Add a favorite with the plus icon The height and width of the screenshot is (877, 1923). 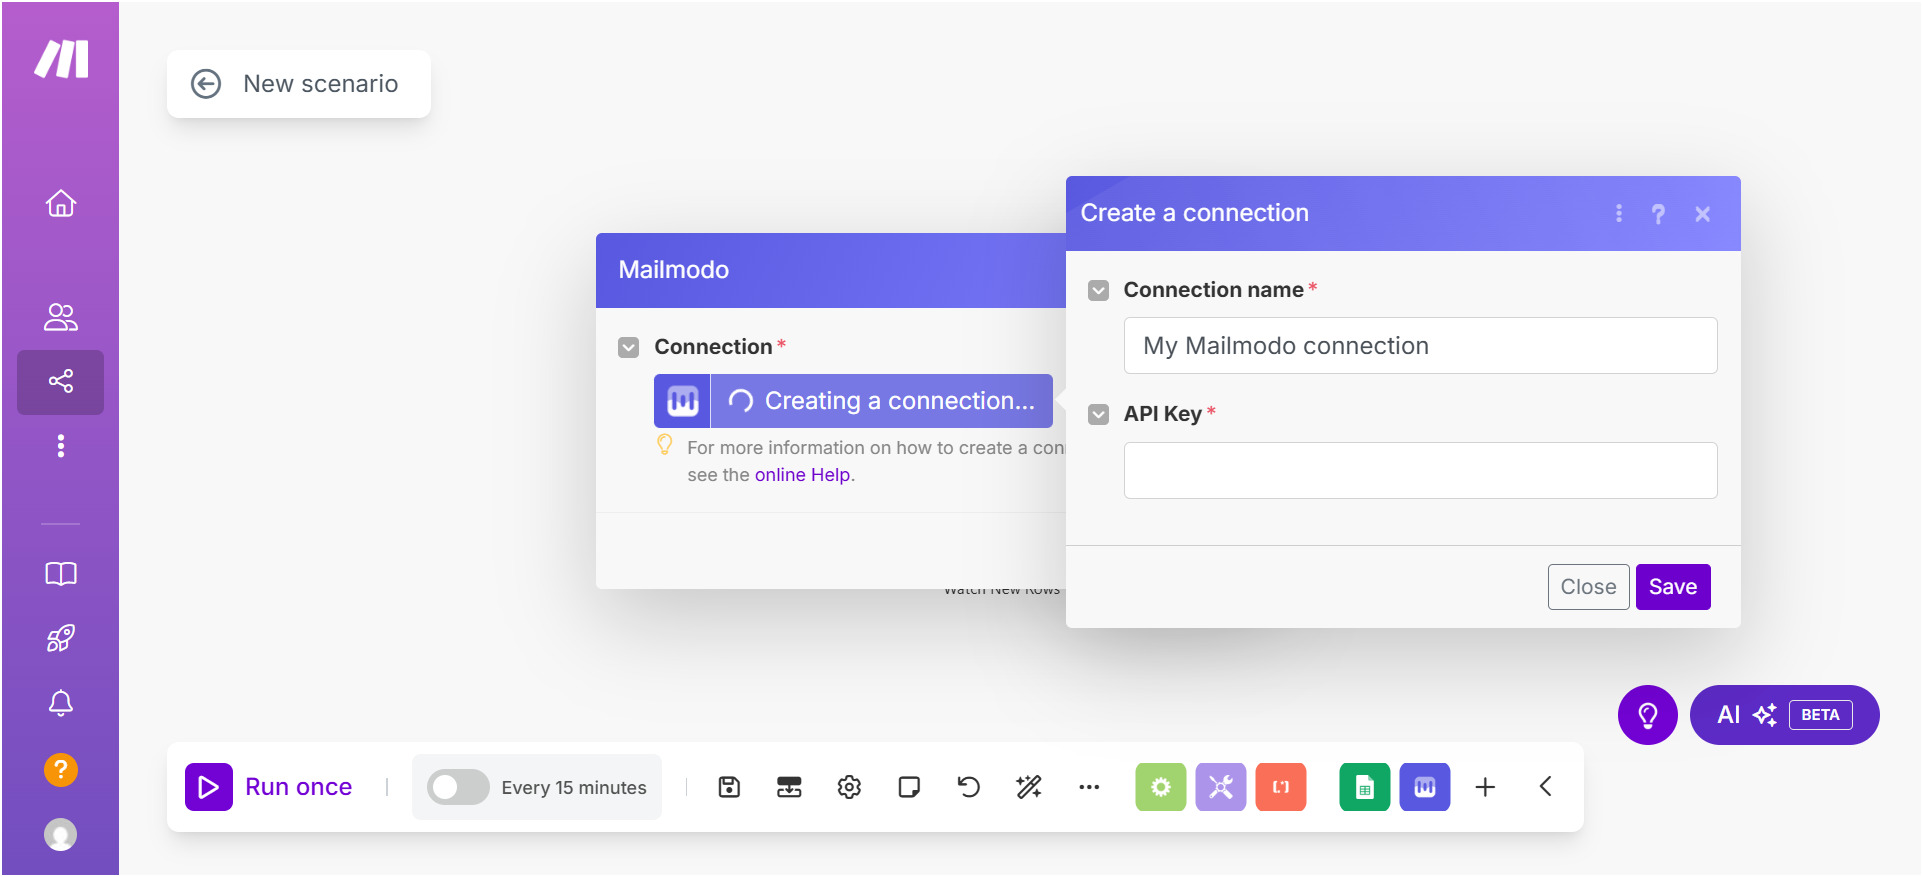click(x=1485, y=787)
